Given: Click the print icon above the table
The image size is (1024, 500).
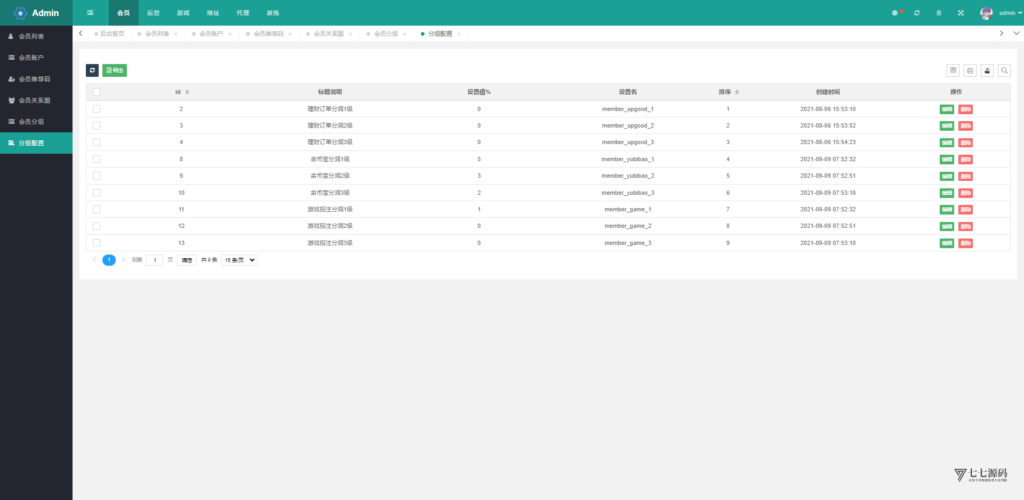Looking at the screenshot, I should coord(970,70).
